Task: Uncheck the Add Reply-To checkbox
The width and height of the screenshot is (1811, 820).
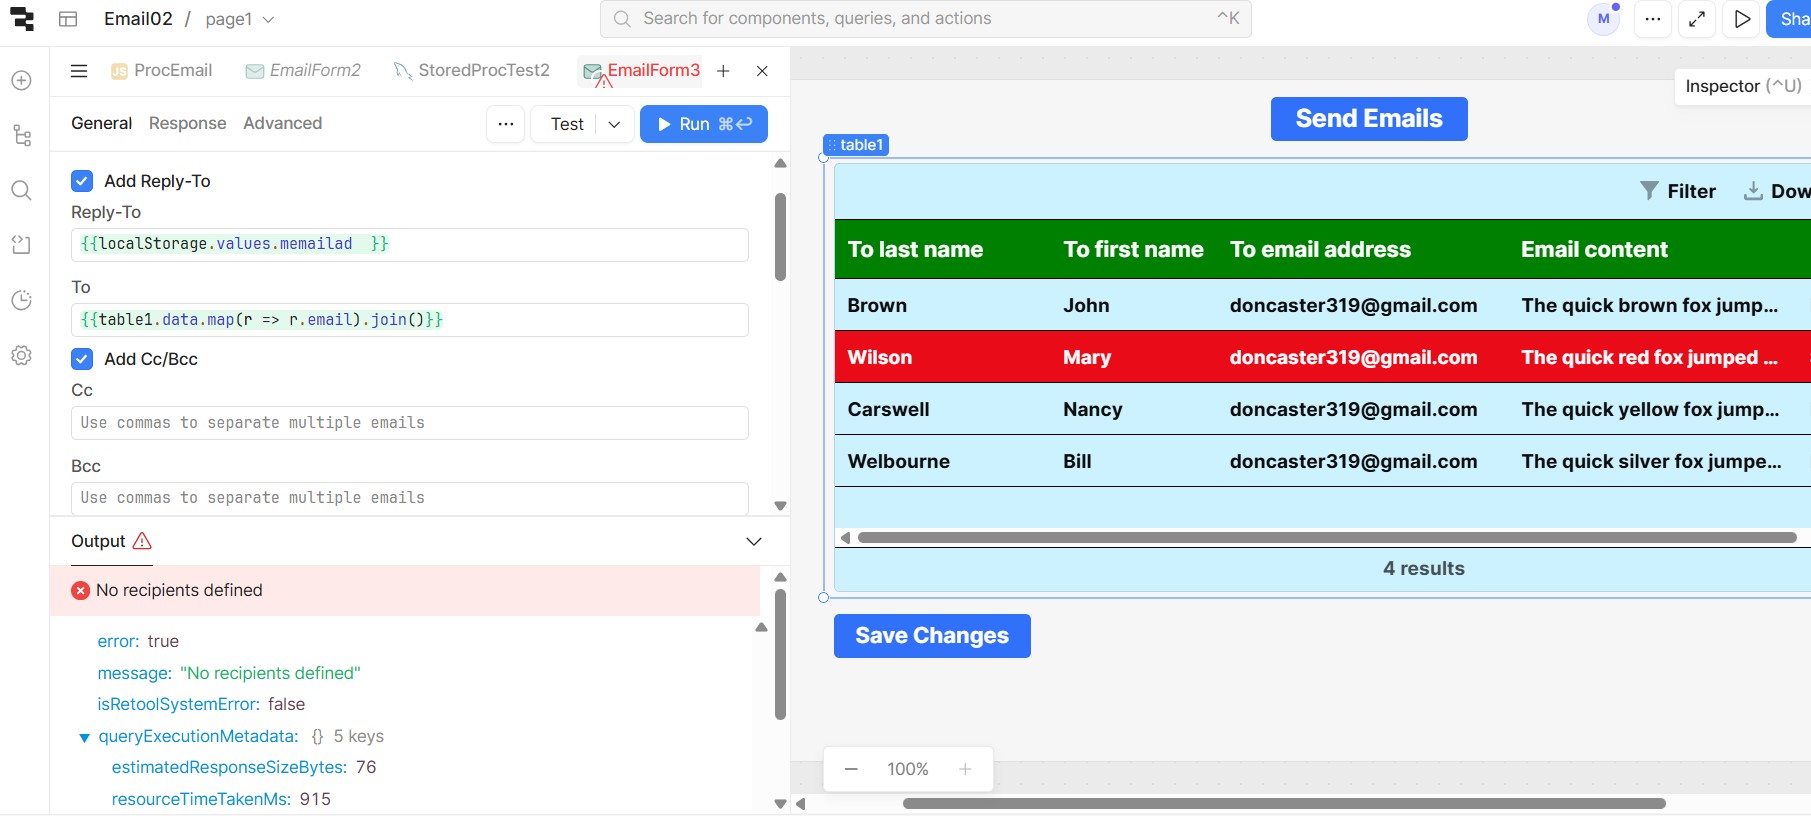Action: (82, 181)
